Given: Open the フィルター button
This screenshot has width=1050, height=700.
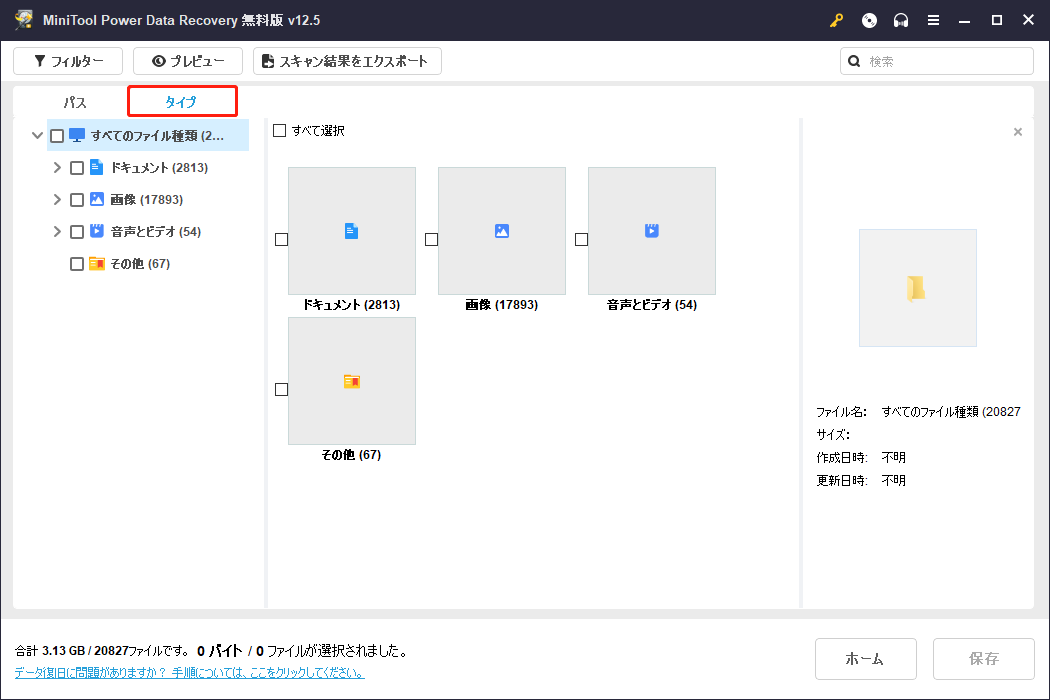Looking at the screenshot, I should [68, 61].
